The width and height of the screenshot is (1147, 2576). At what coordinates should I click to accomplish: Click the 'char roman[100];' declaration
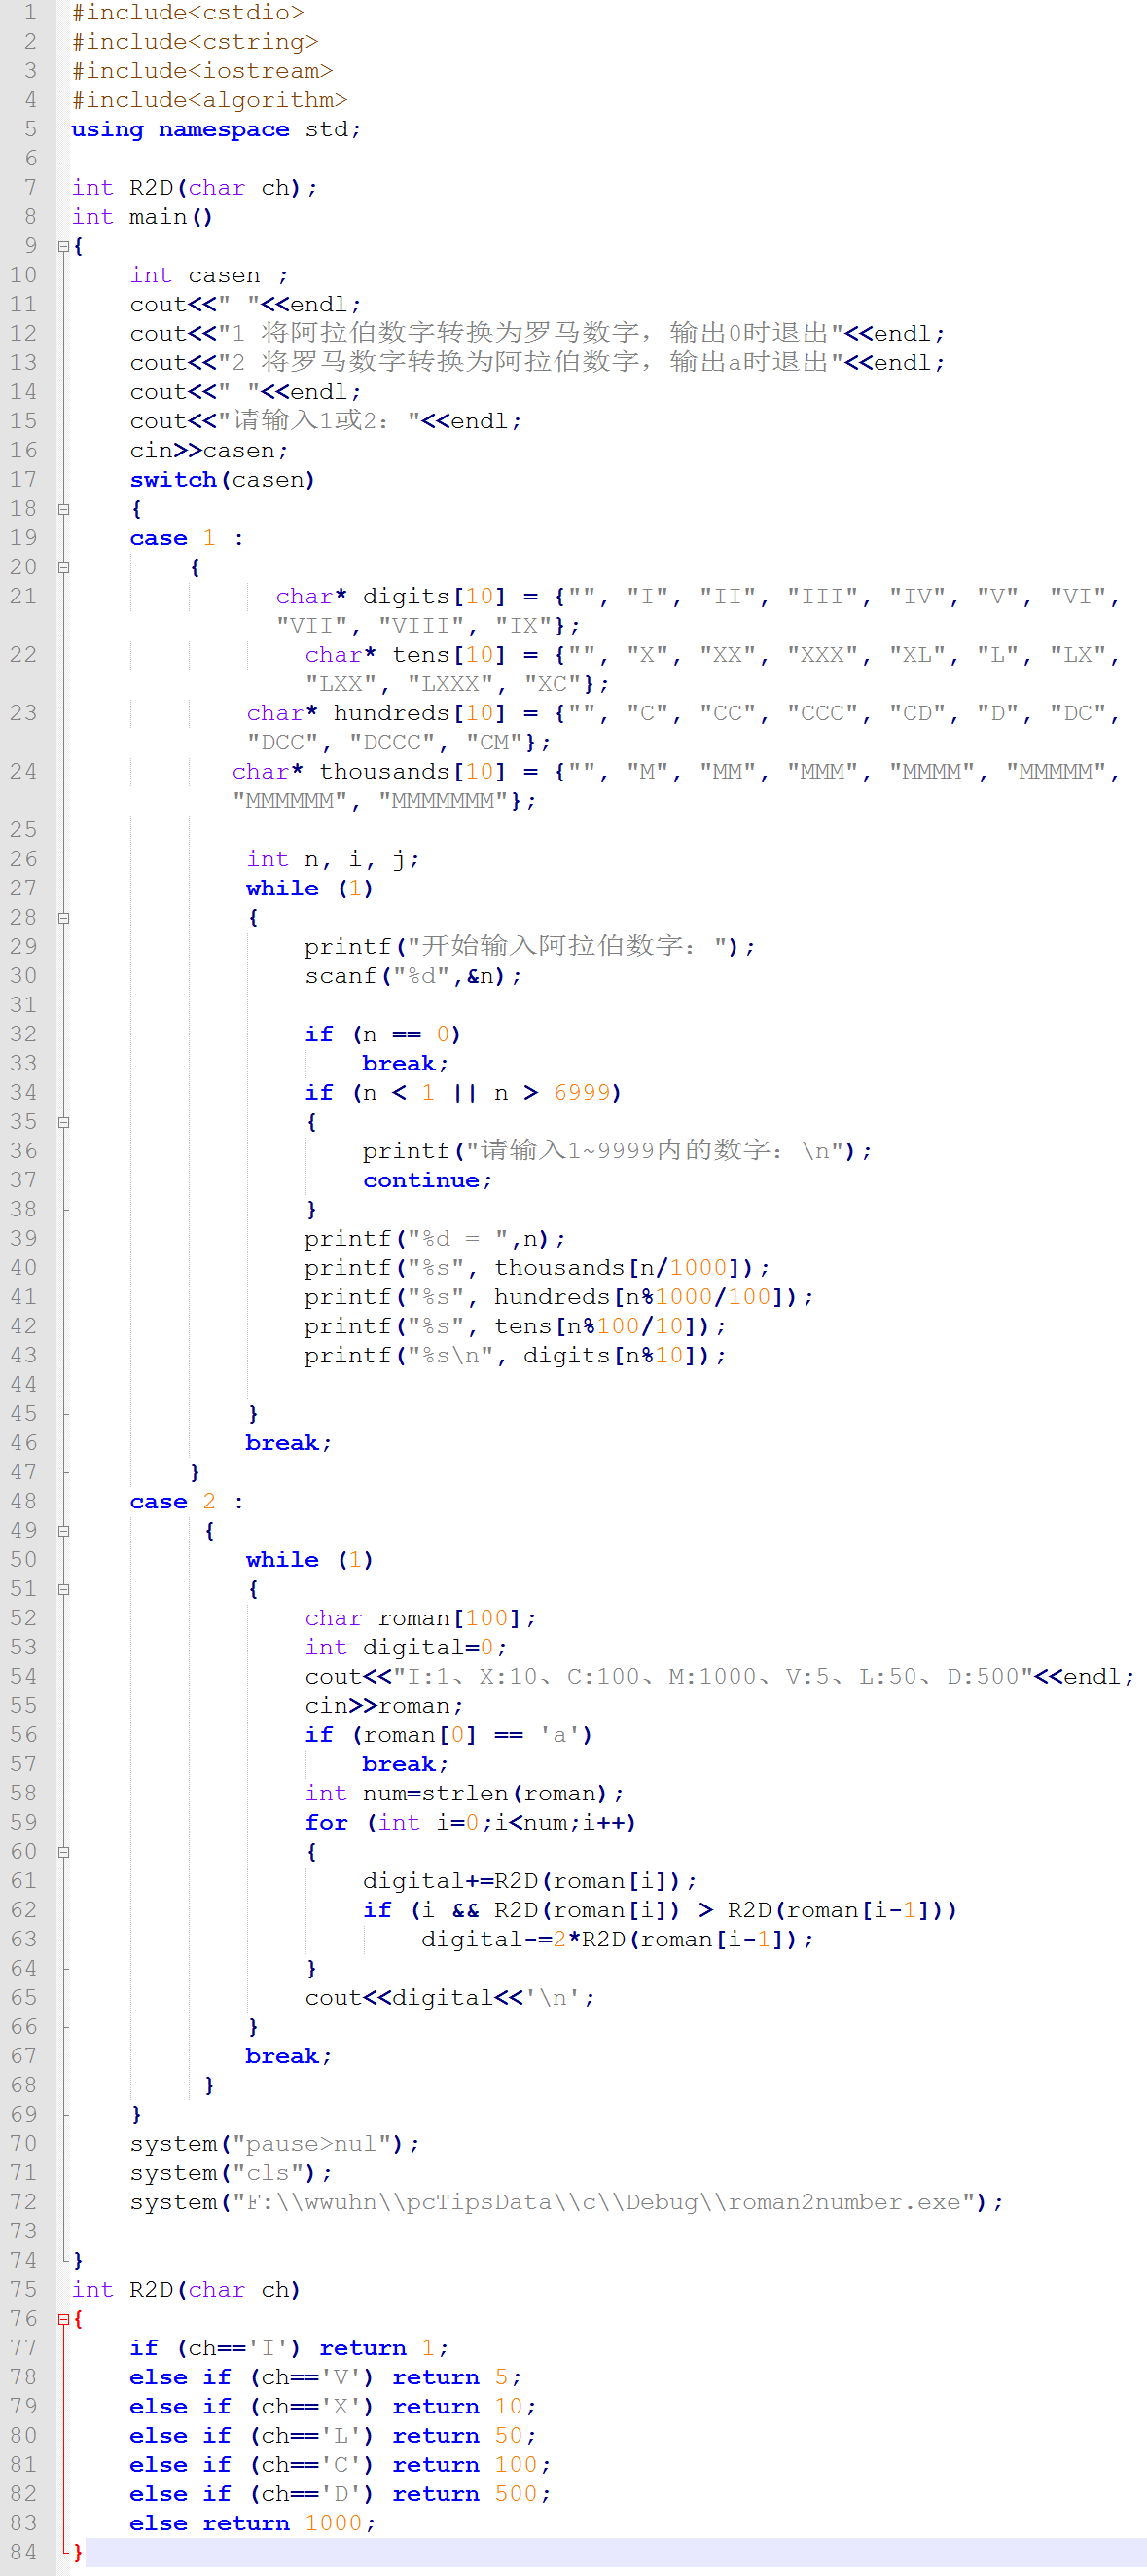(420, 1618)
